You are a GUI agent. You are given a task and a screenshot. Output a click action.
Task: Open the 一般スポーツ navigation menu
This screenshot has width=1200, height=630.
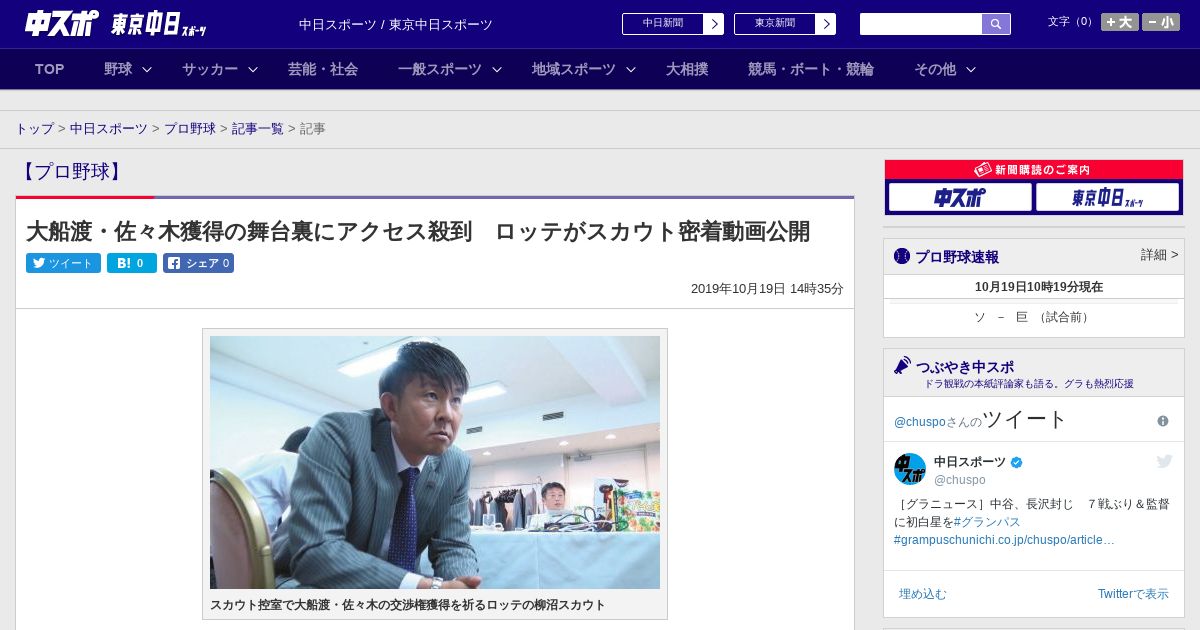pos(440,69)
